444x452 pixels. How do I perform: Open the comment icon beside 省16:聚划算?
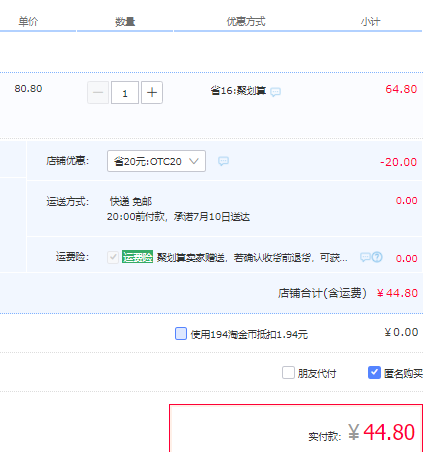click(x=275, y=92)
